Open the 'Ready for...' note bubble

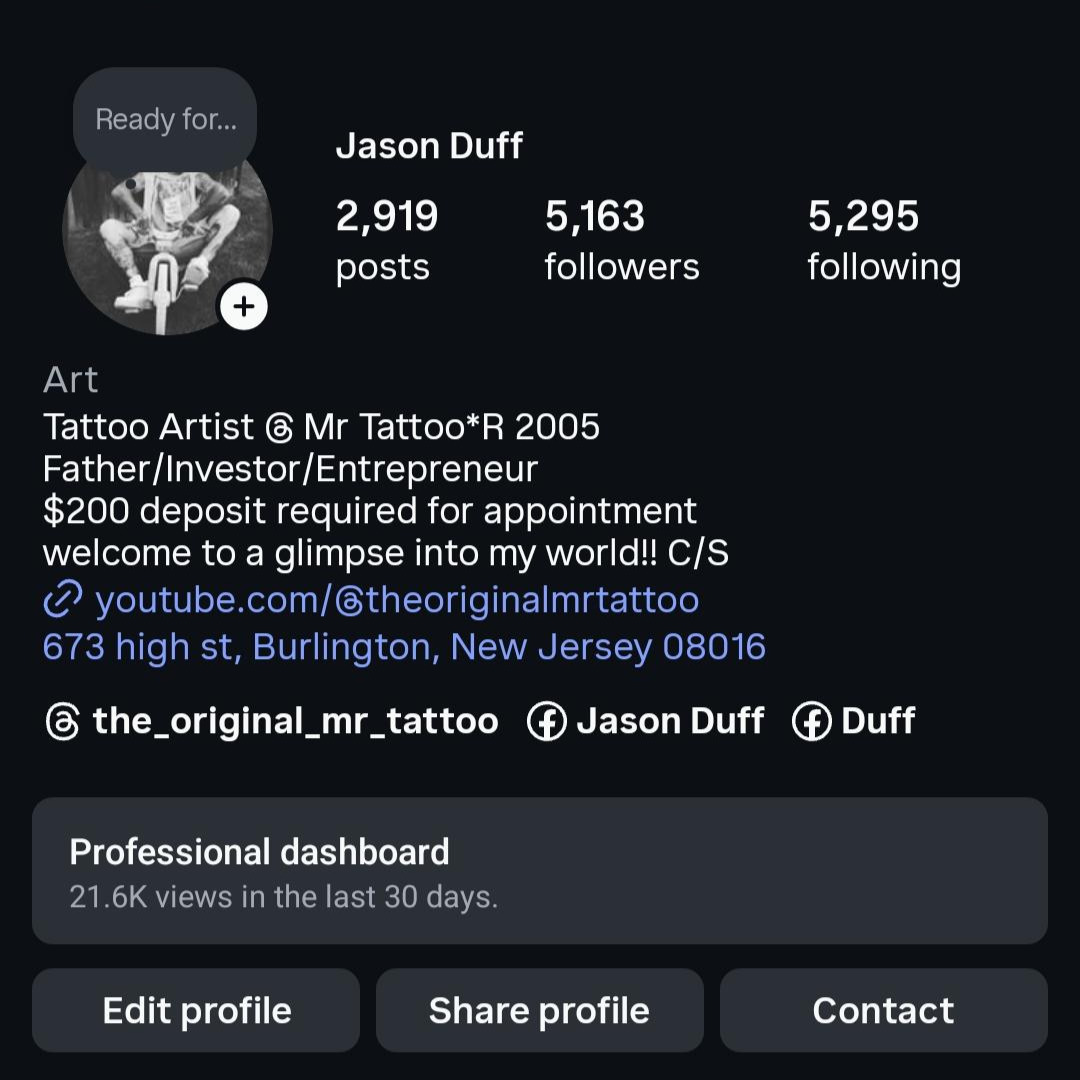pyautogui.click(x=165, y=120)
